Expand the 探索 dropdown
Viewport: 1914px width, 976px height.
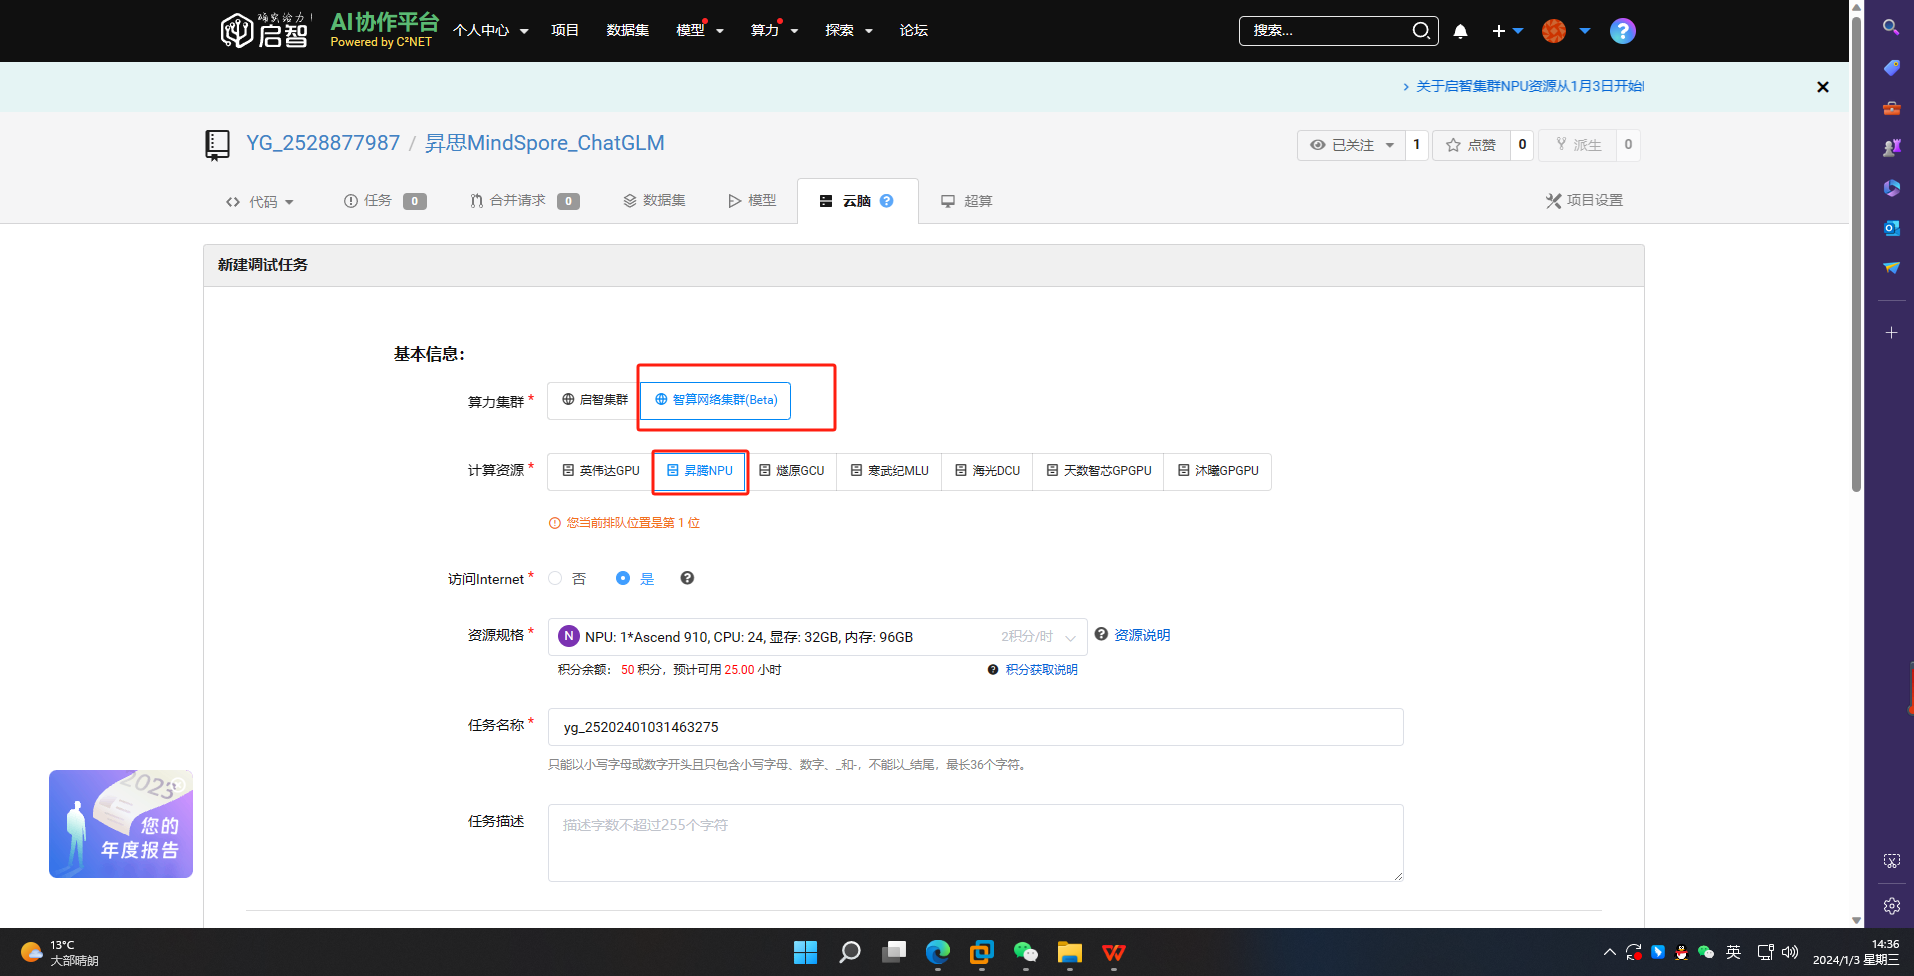point(849,31)
